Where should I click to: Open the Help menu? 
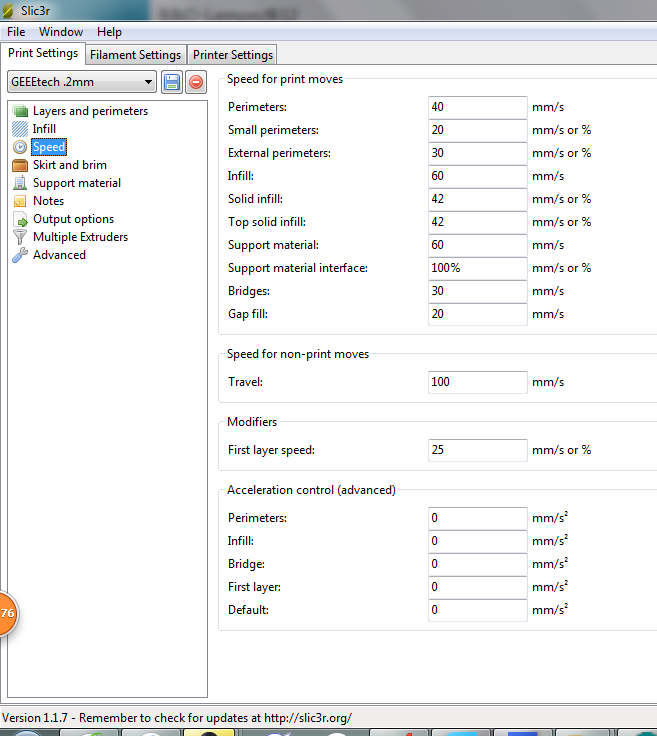tap(109, 32)
